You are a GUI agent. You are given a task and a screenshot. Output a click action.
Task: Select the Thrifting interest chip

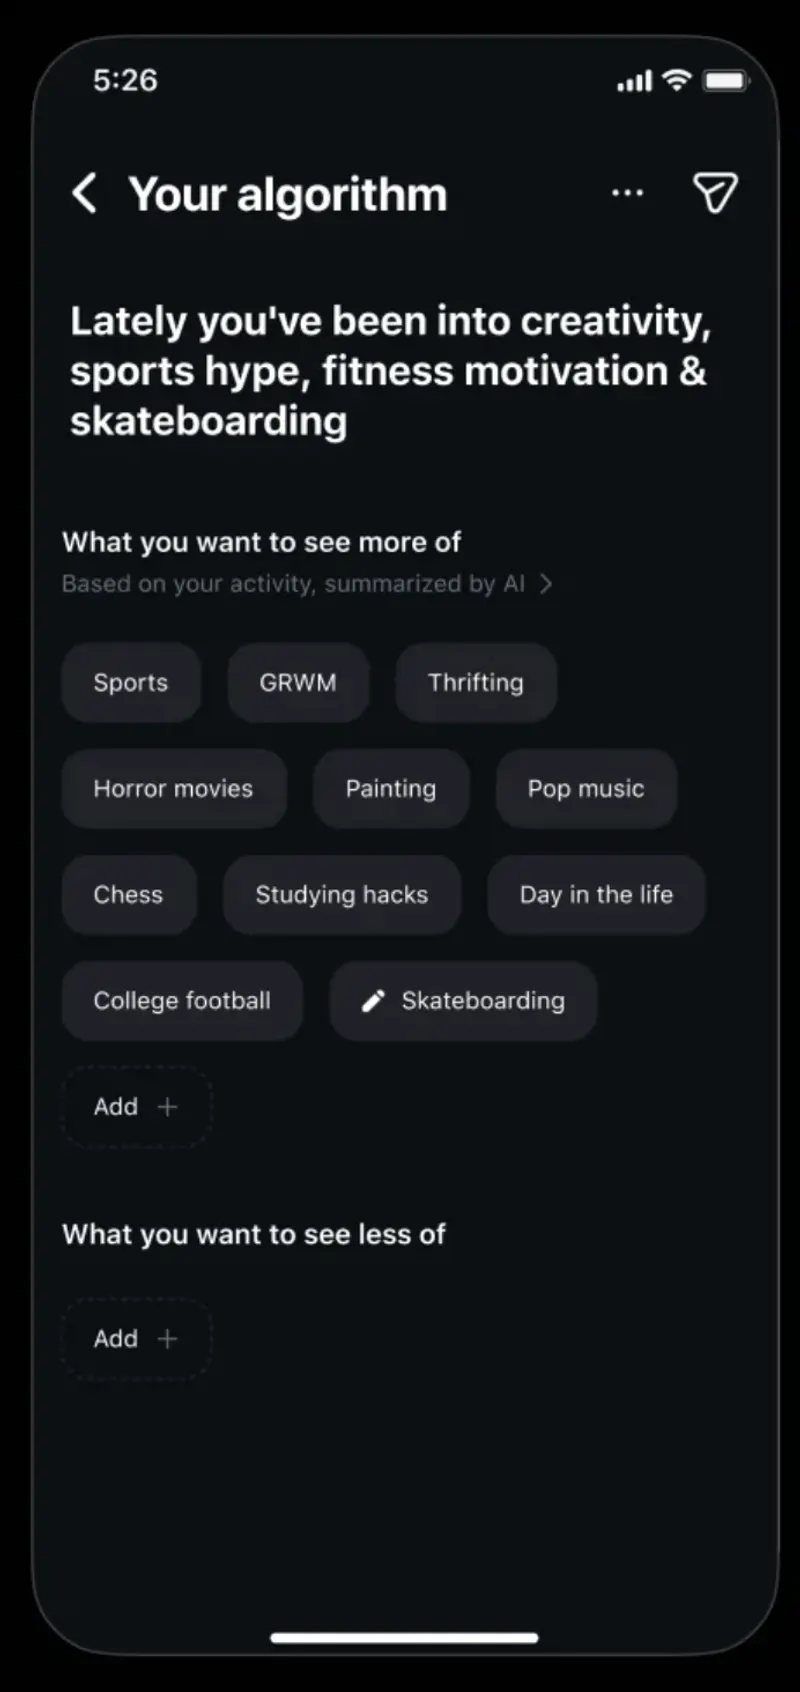(x=476, y=683)
